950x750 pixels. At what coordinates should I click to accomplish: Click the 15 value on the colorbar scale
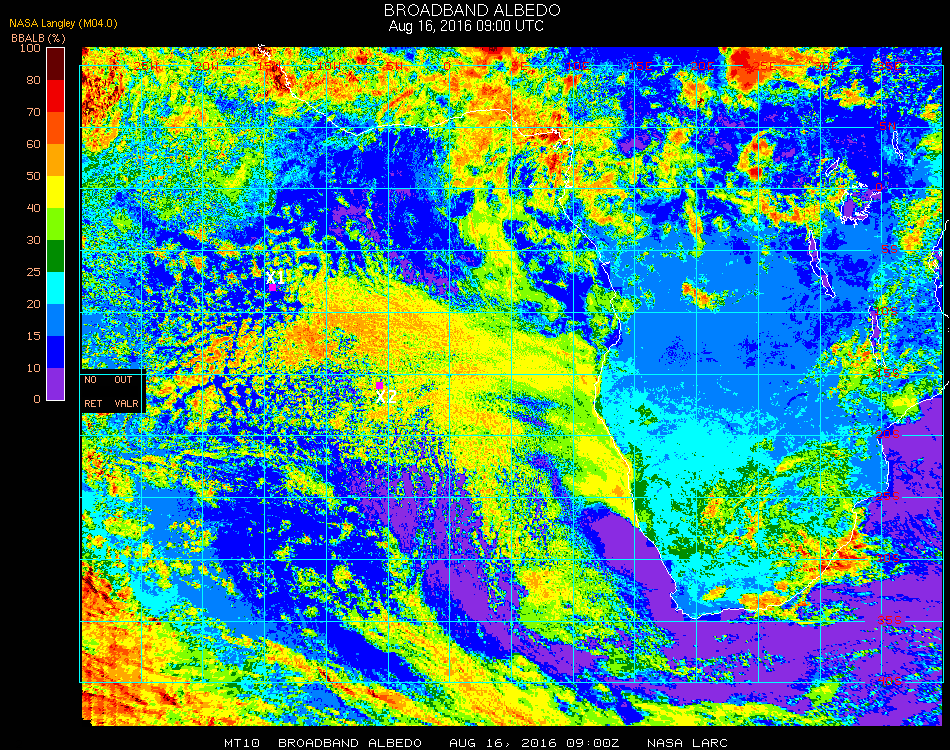(x=33, y=336)
